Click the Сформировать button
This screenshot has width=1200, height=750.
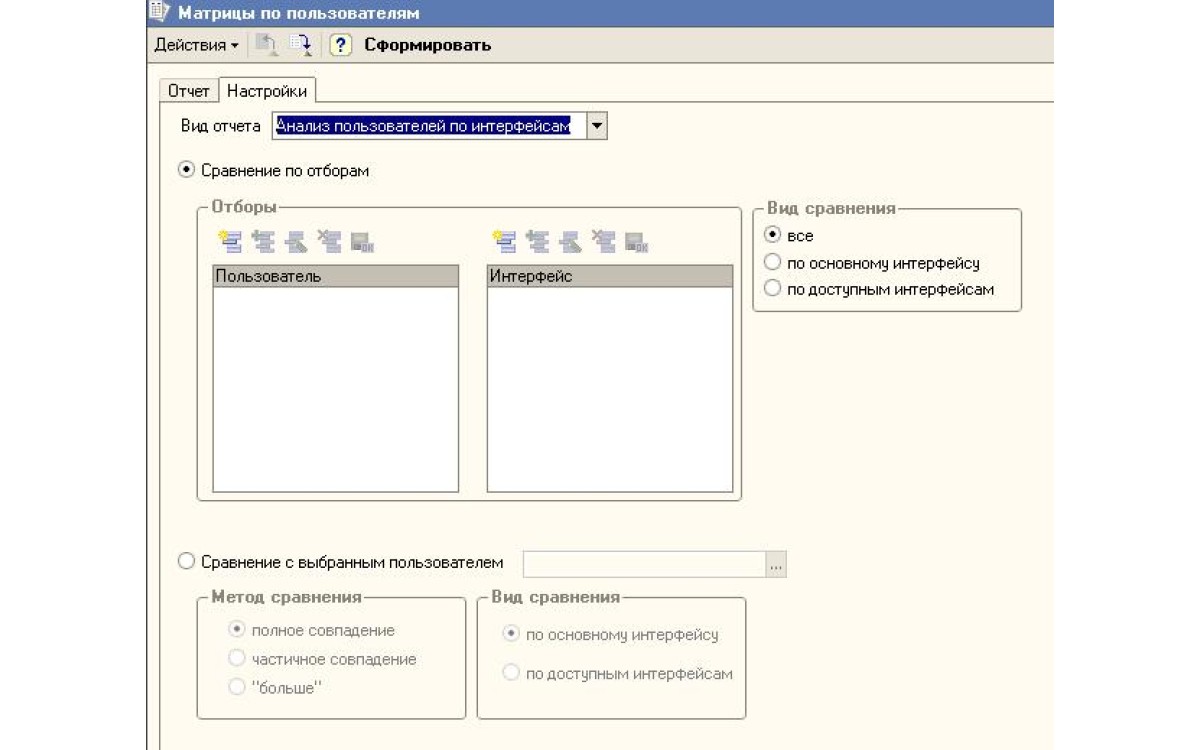tap(427, 45)
